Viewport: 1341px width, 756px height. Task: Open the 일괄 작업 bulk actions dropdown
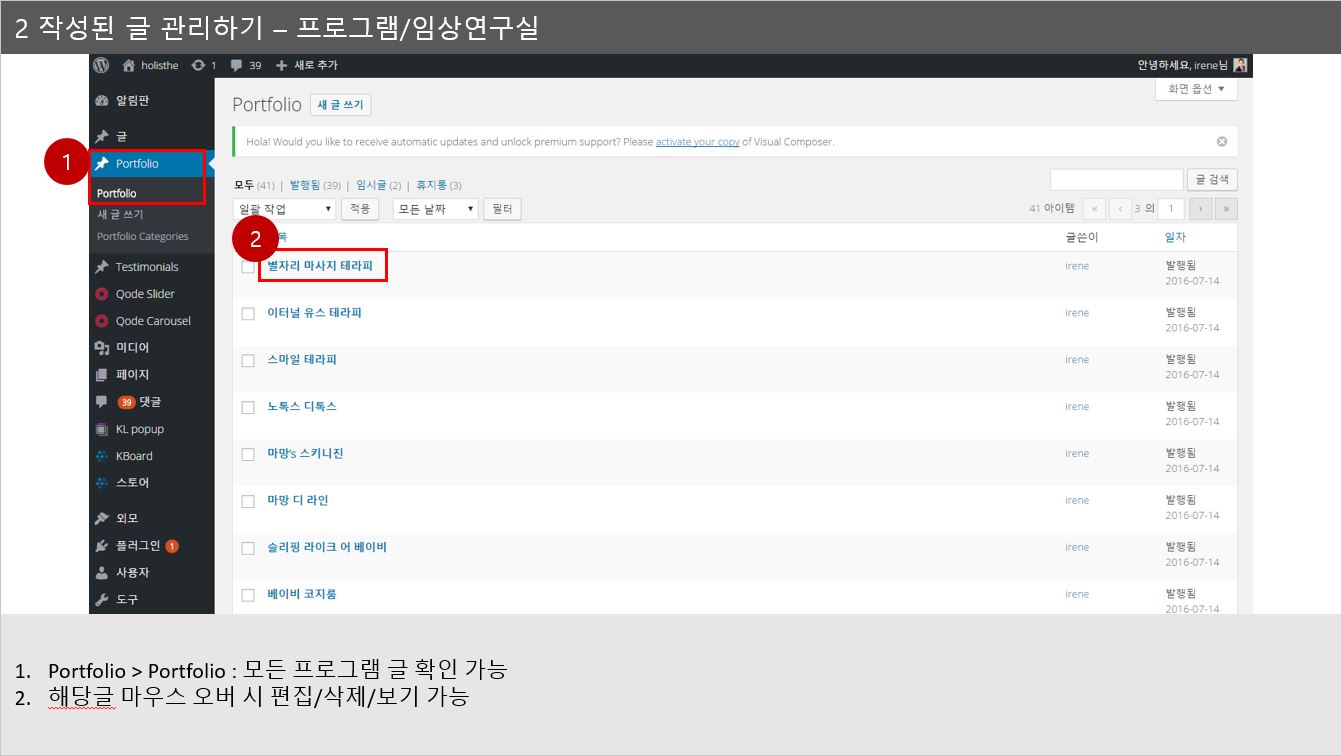tap(284, 209)
